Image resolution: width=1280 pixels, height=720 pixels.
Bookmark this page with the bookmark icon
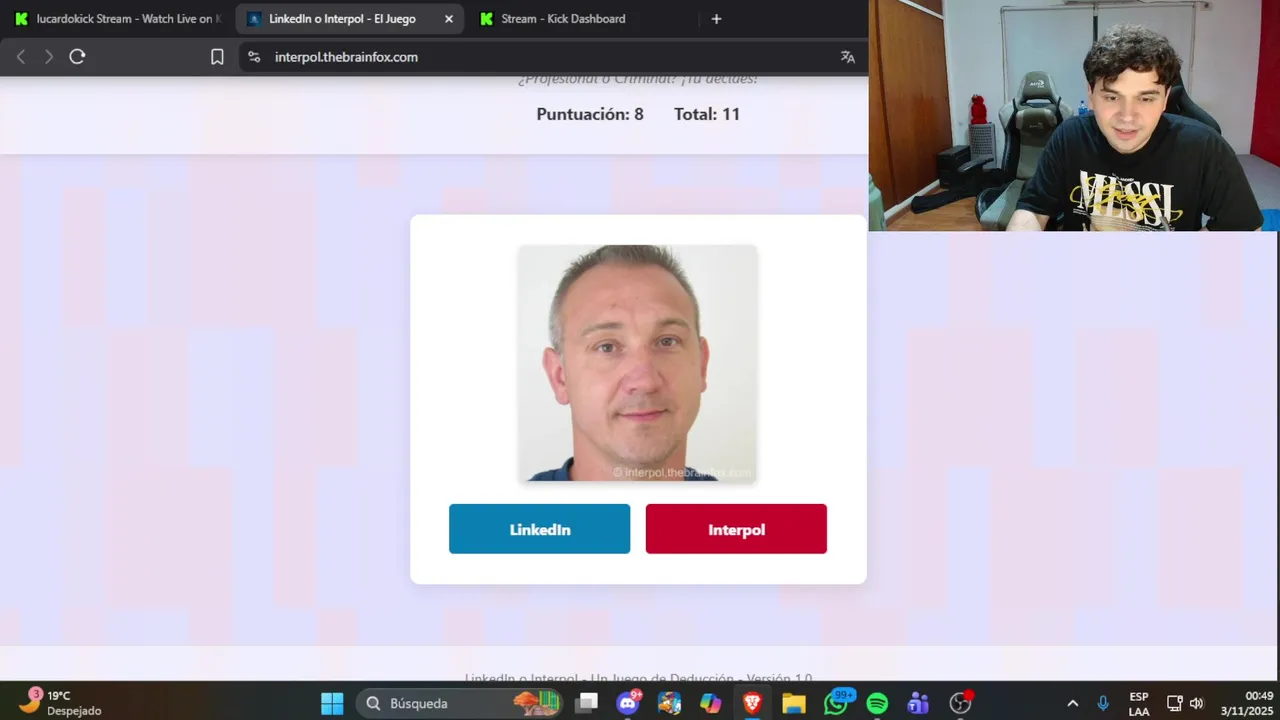pyautogui.click(x=217, y=57)
